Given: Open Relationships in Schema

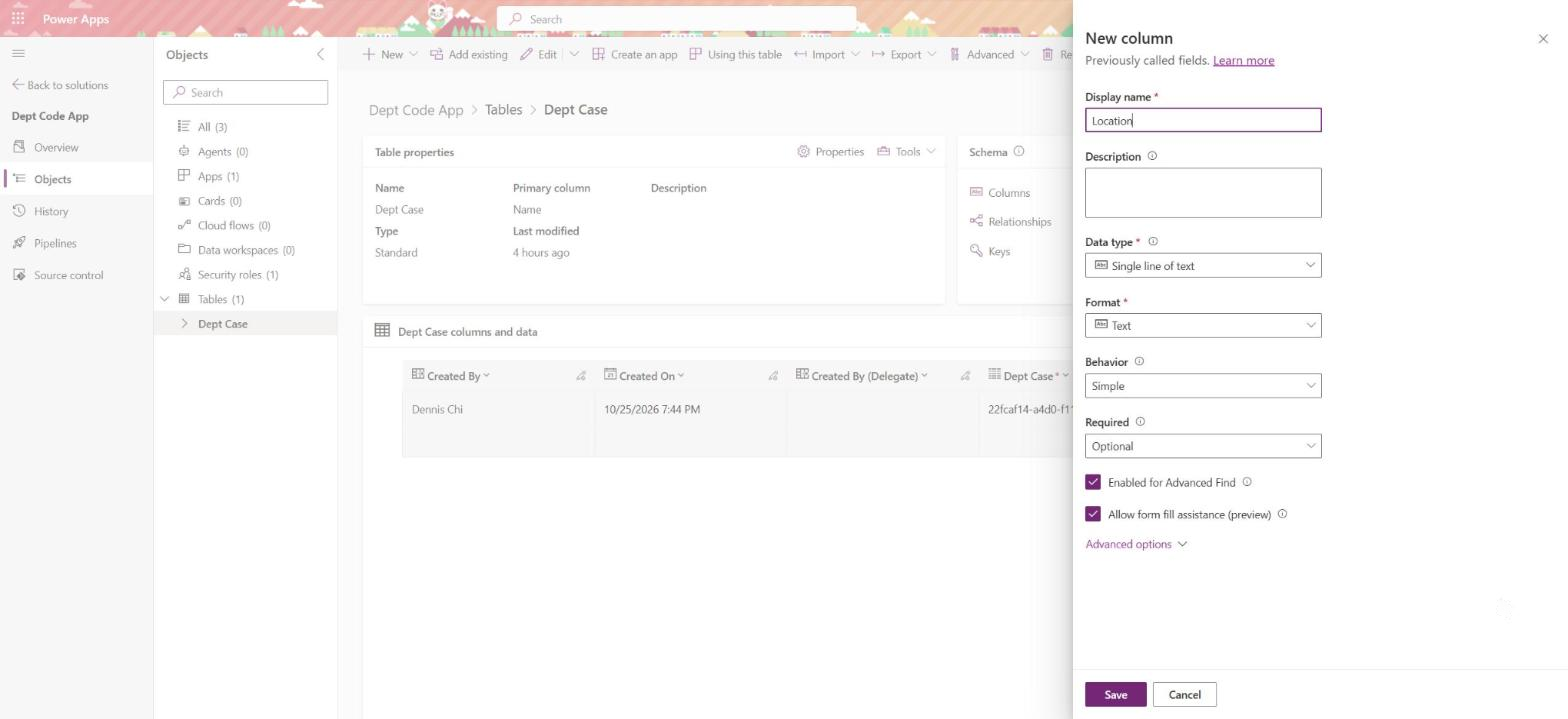Looking at the screenshot, I should click(1010, 221).
